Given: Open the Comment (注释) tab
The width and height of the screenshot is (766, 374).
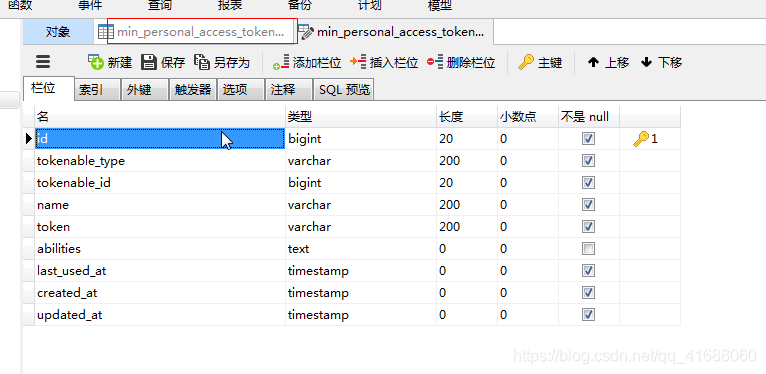Looking at the screenshot, I should (289, 90).
